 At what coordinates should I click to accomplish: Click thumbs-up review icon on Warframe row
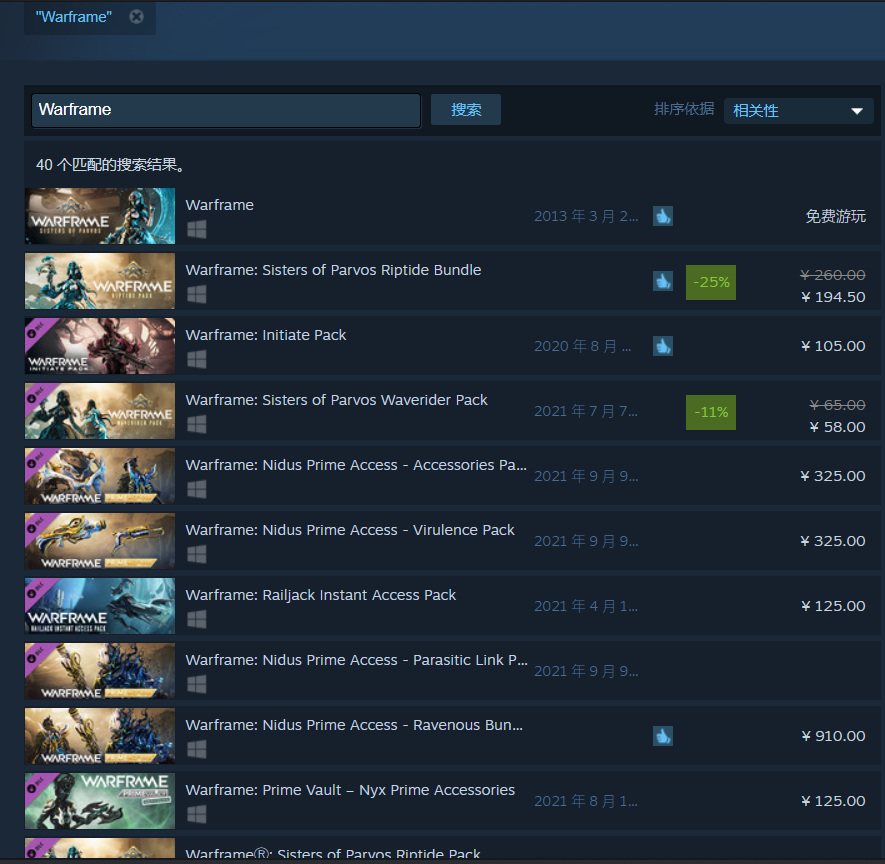click(663, 216)
